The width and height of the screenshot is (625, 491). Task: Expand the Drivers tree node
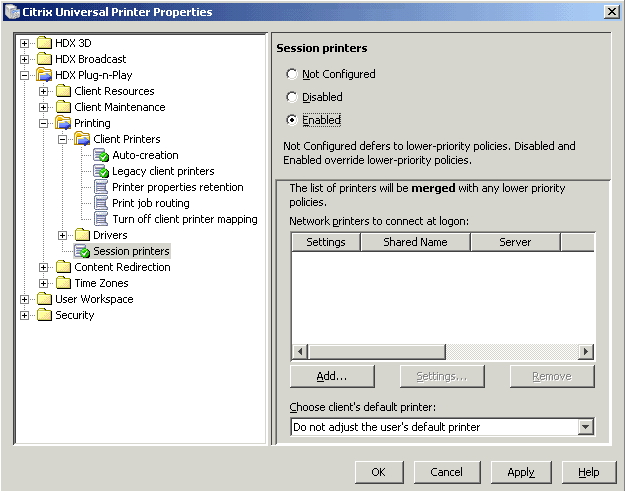63,235
